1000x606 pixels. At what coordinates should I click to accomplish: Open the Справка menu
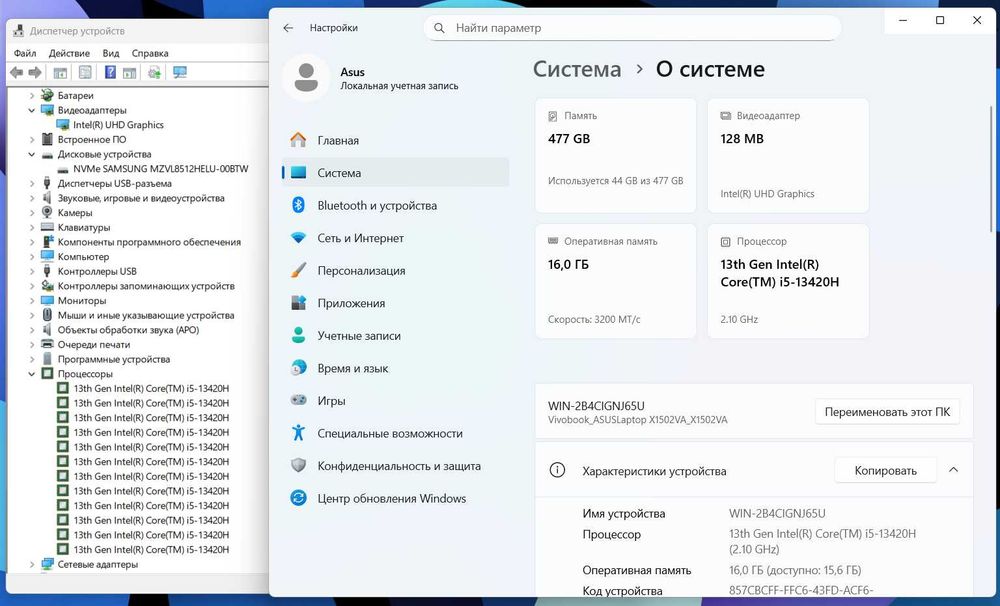tap(150, 53)
